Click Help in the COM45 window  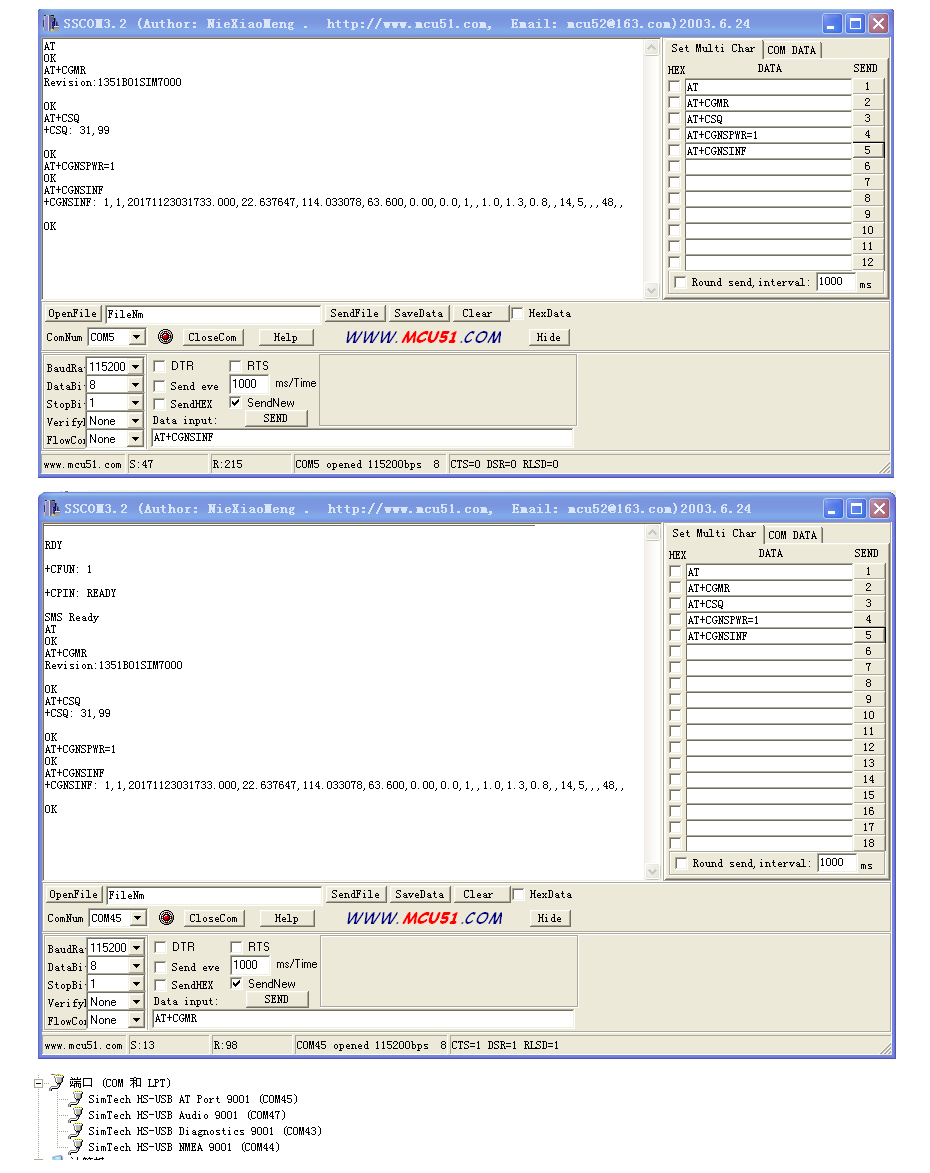coord(287,918)
